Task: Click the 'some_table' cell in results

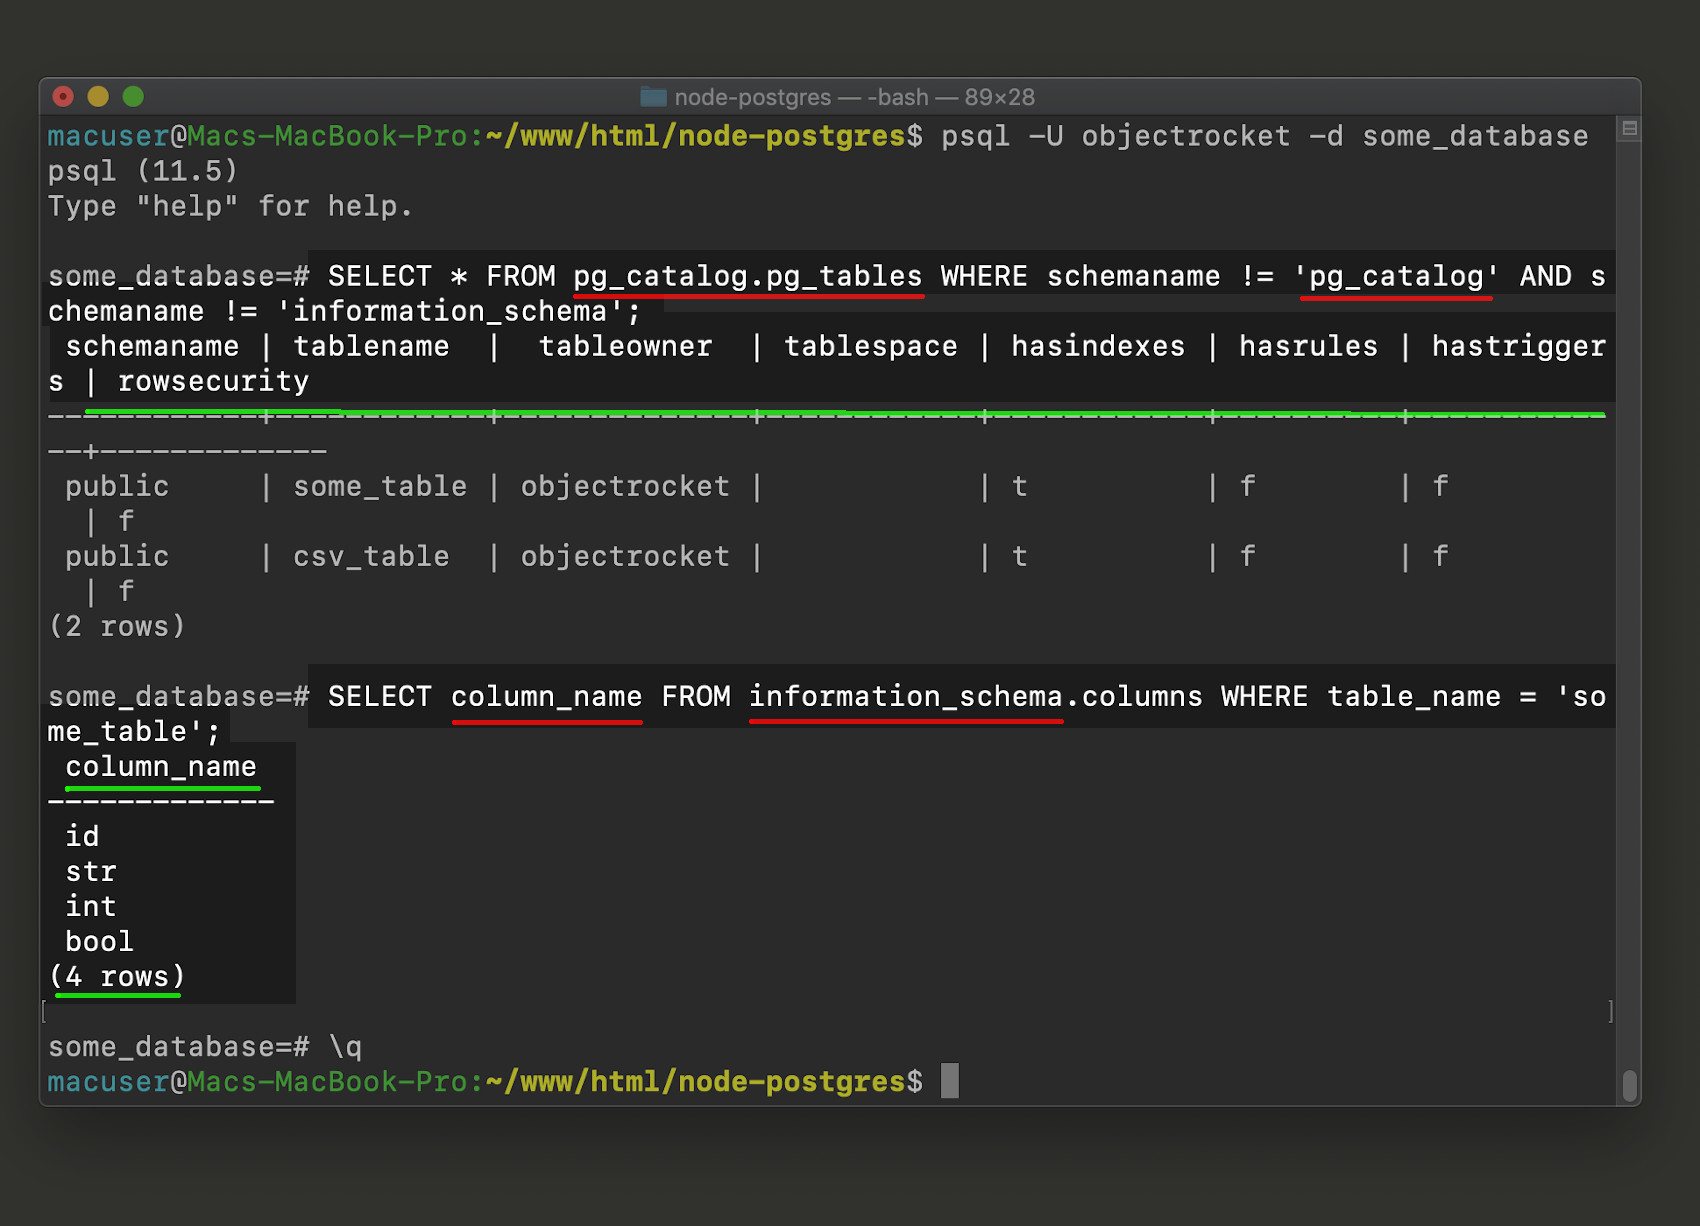Action: point(380,487)
